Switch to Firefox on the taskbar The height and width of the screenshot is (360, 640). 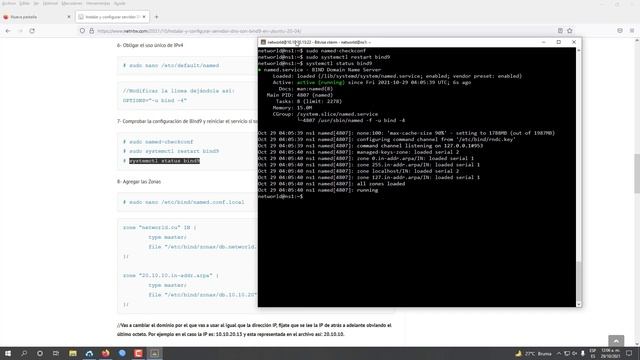coord(105,353)
